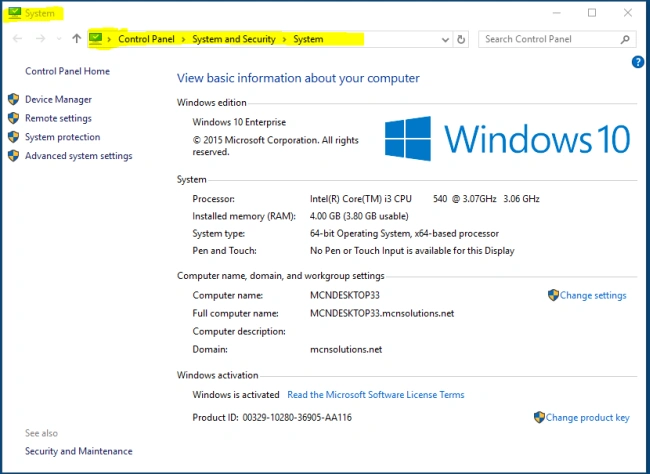Click the shield icon next to Change settings
The width and height of the screenshot is (650, 474).
point(553,295)
